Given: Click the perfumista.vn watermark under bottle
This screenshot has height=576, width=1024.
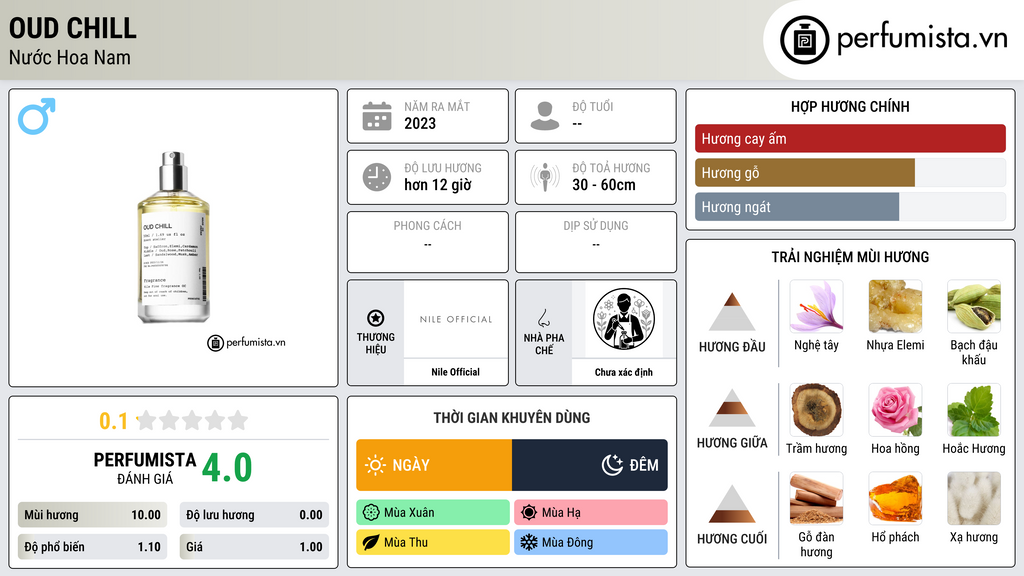Looking at the screenshot, I should point(246,342).
